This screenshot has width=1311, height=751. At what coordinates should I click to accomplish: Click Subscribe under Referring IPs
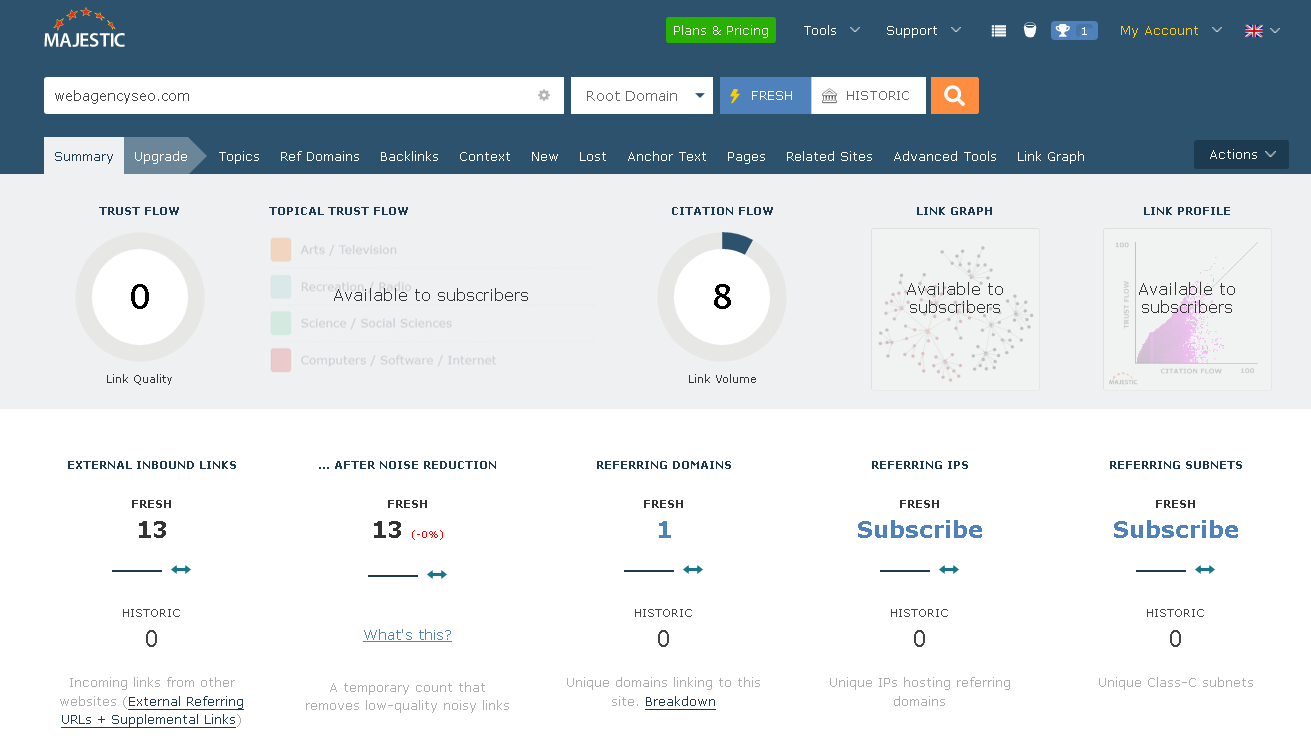coord(920,530)
